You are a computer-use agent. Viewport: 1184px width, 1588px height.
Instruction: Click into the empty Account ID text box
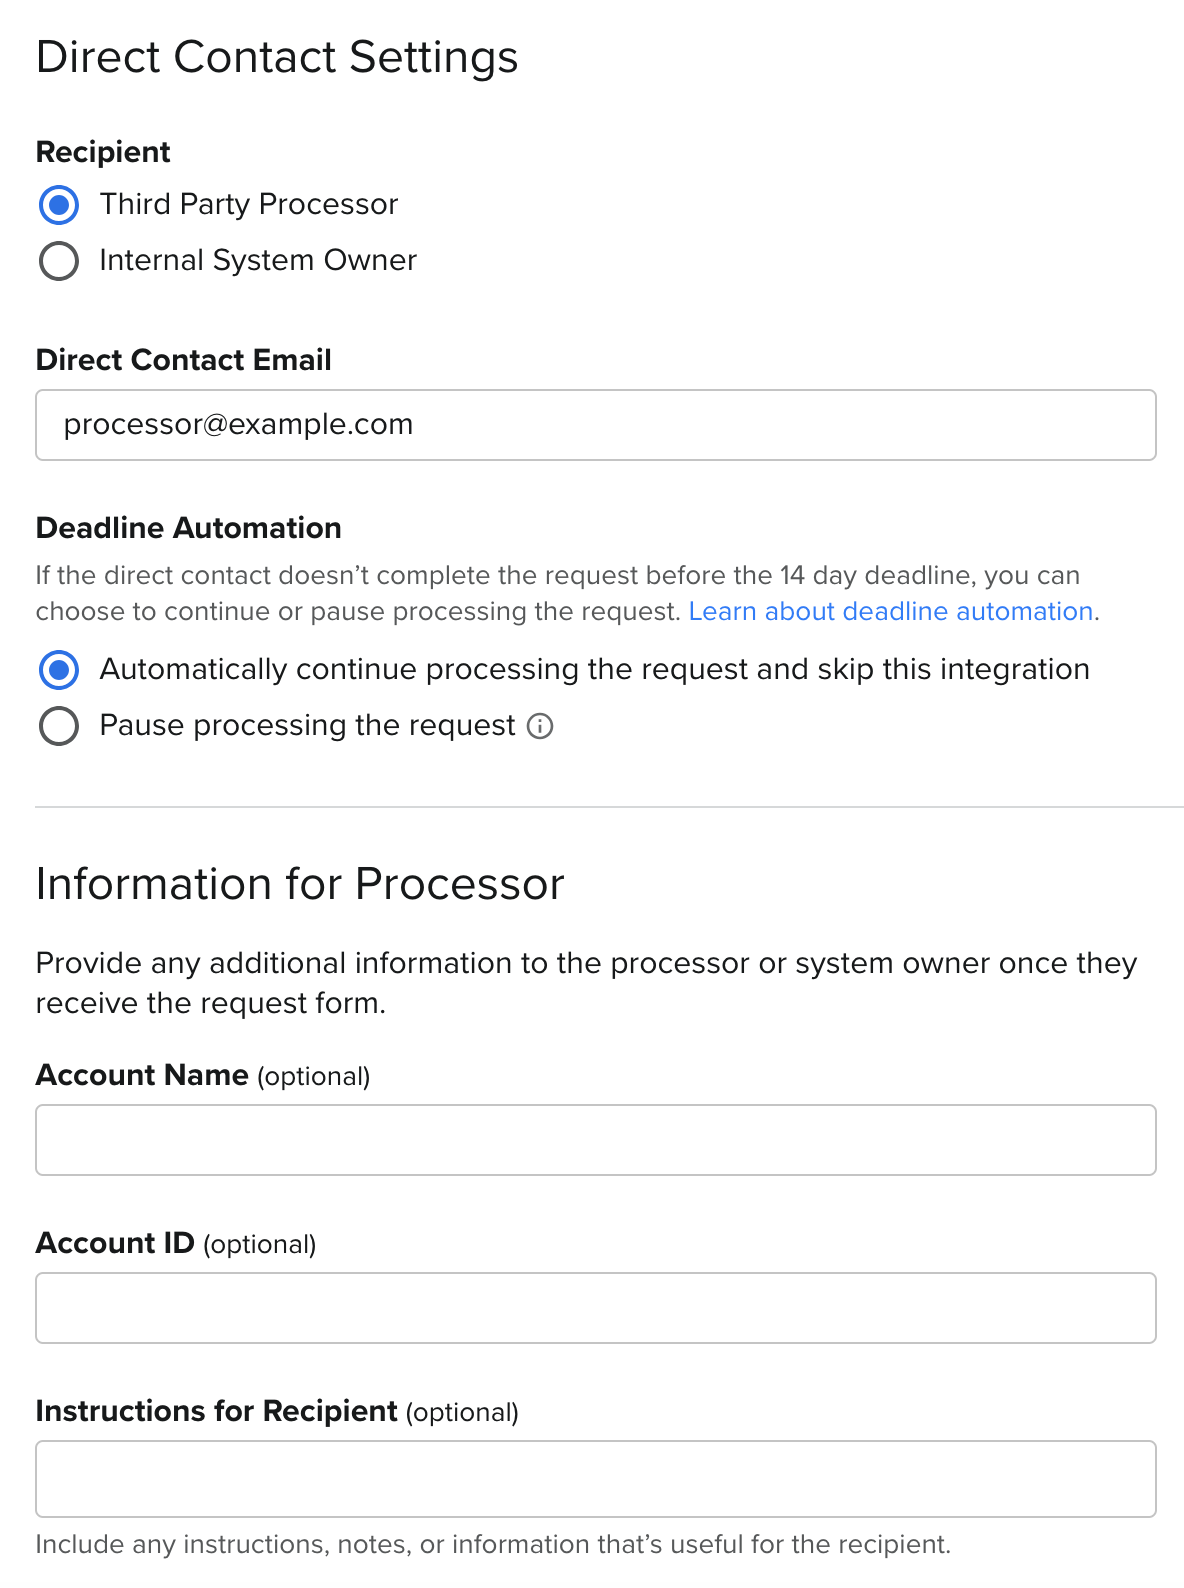tap(596, 1308)
